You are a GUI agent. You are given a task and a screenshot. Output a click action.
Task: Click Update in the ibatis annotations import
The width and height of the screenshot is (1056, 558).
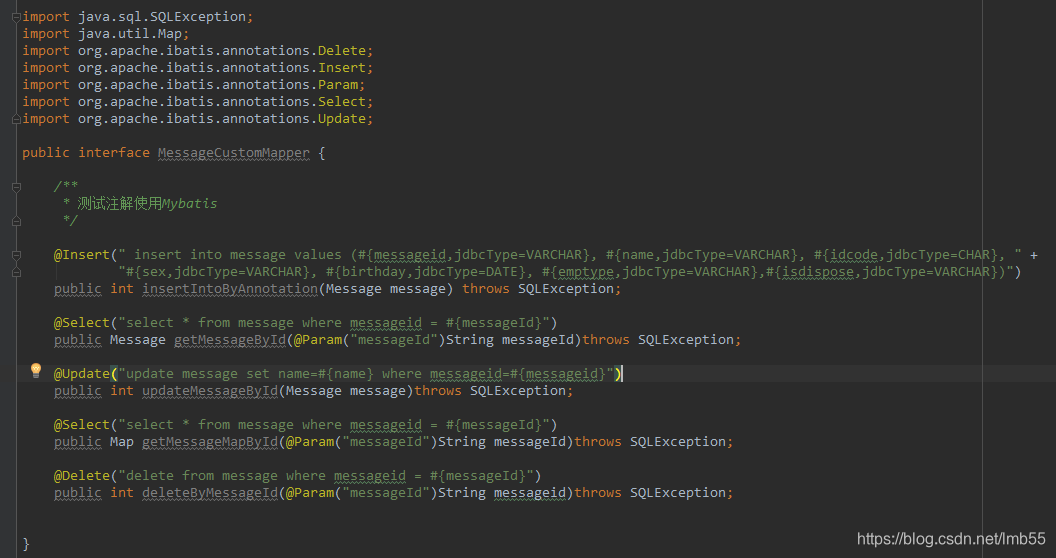point(341,118)
